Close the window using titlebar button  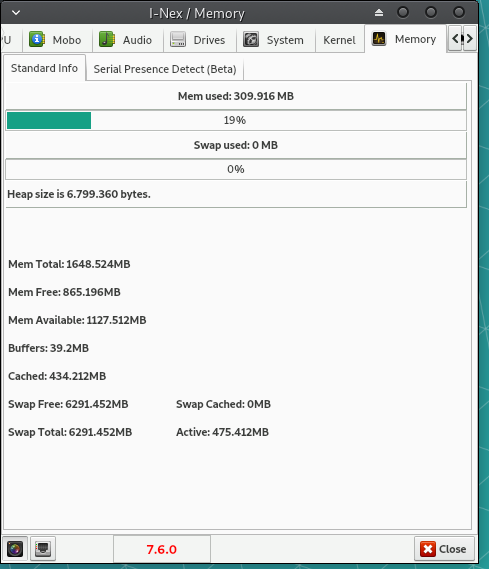[459, 12]
